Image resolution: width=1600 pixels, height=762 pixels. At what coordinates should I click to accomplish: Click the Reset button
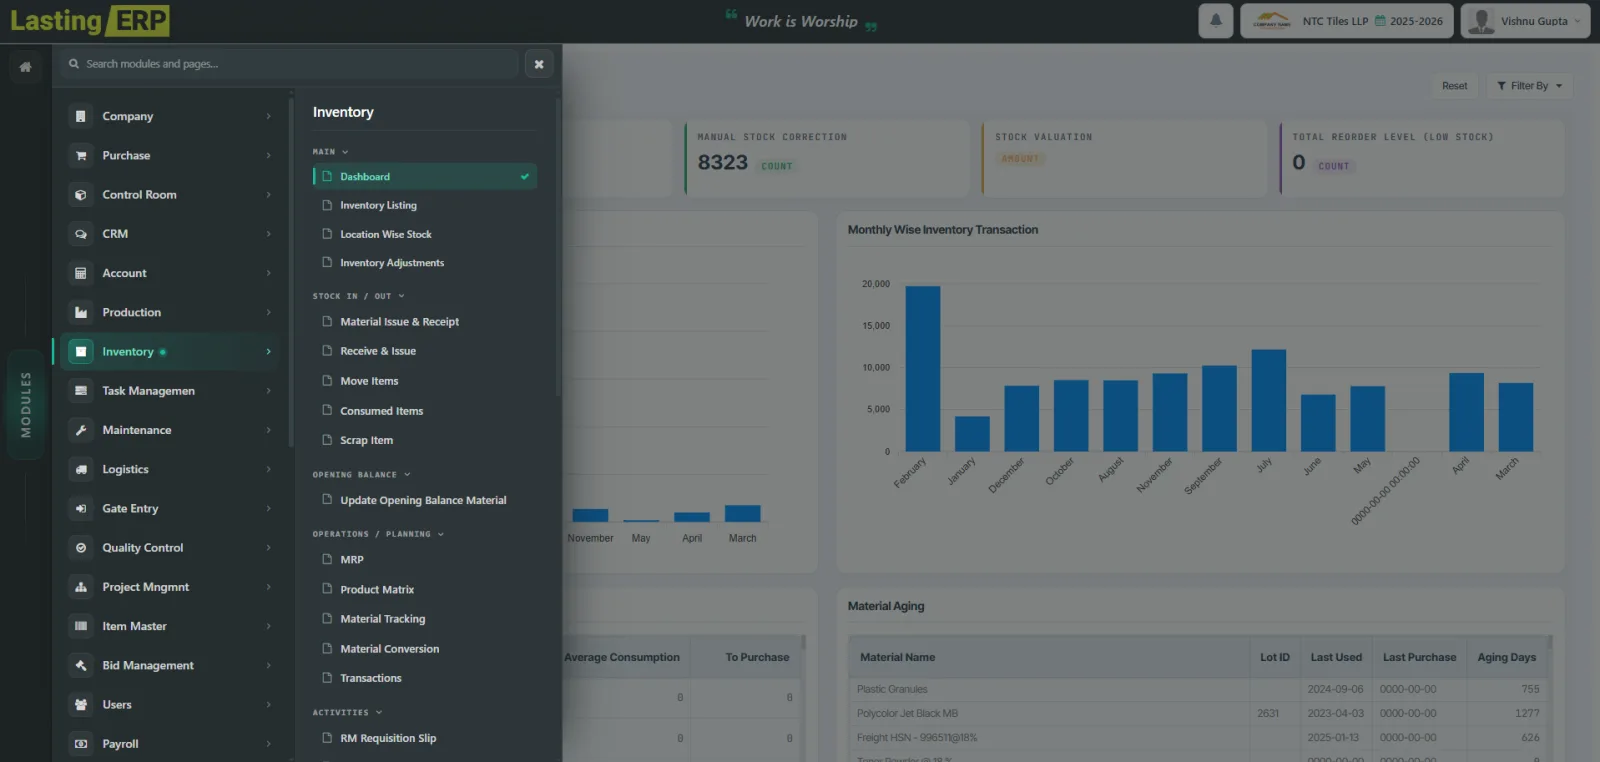pos(1455,86)
